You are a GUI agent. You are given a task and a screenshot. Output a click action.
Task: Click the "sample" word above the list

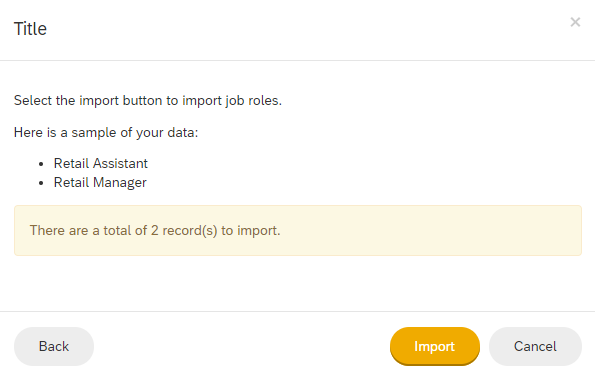click(x=94, y=132)
